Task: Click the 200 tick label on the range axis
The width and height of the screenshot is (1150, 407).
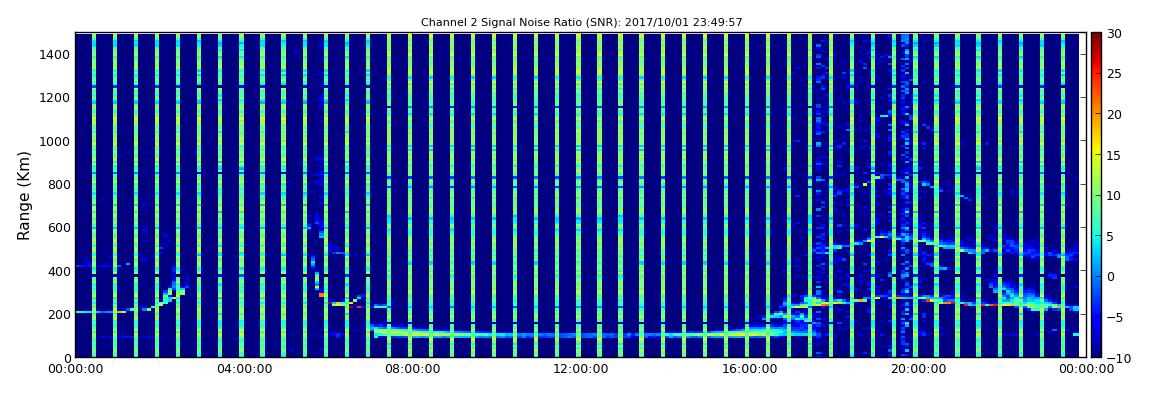Action: (59, 314)
